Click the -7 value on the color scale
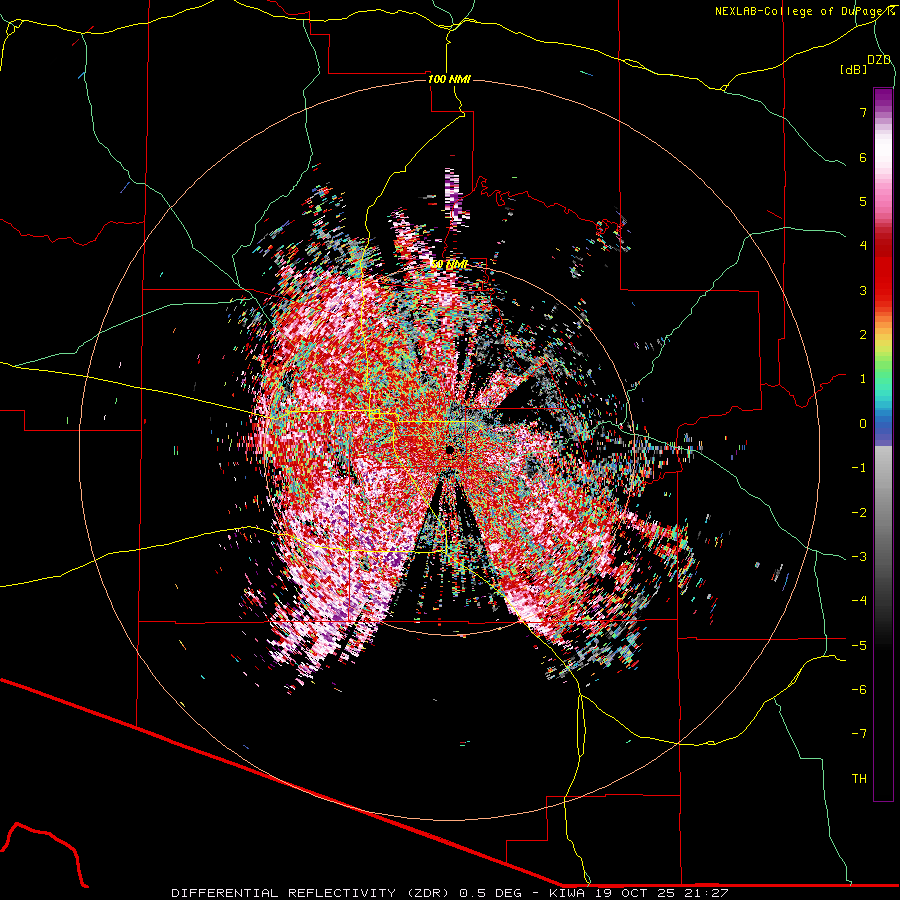The height and width of the screenshot is (900, 900). [859, 734]
